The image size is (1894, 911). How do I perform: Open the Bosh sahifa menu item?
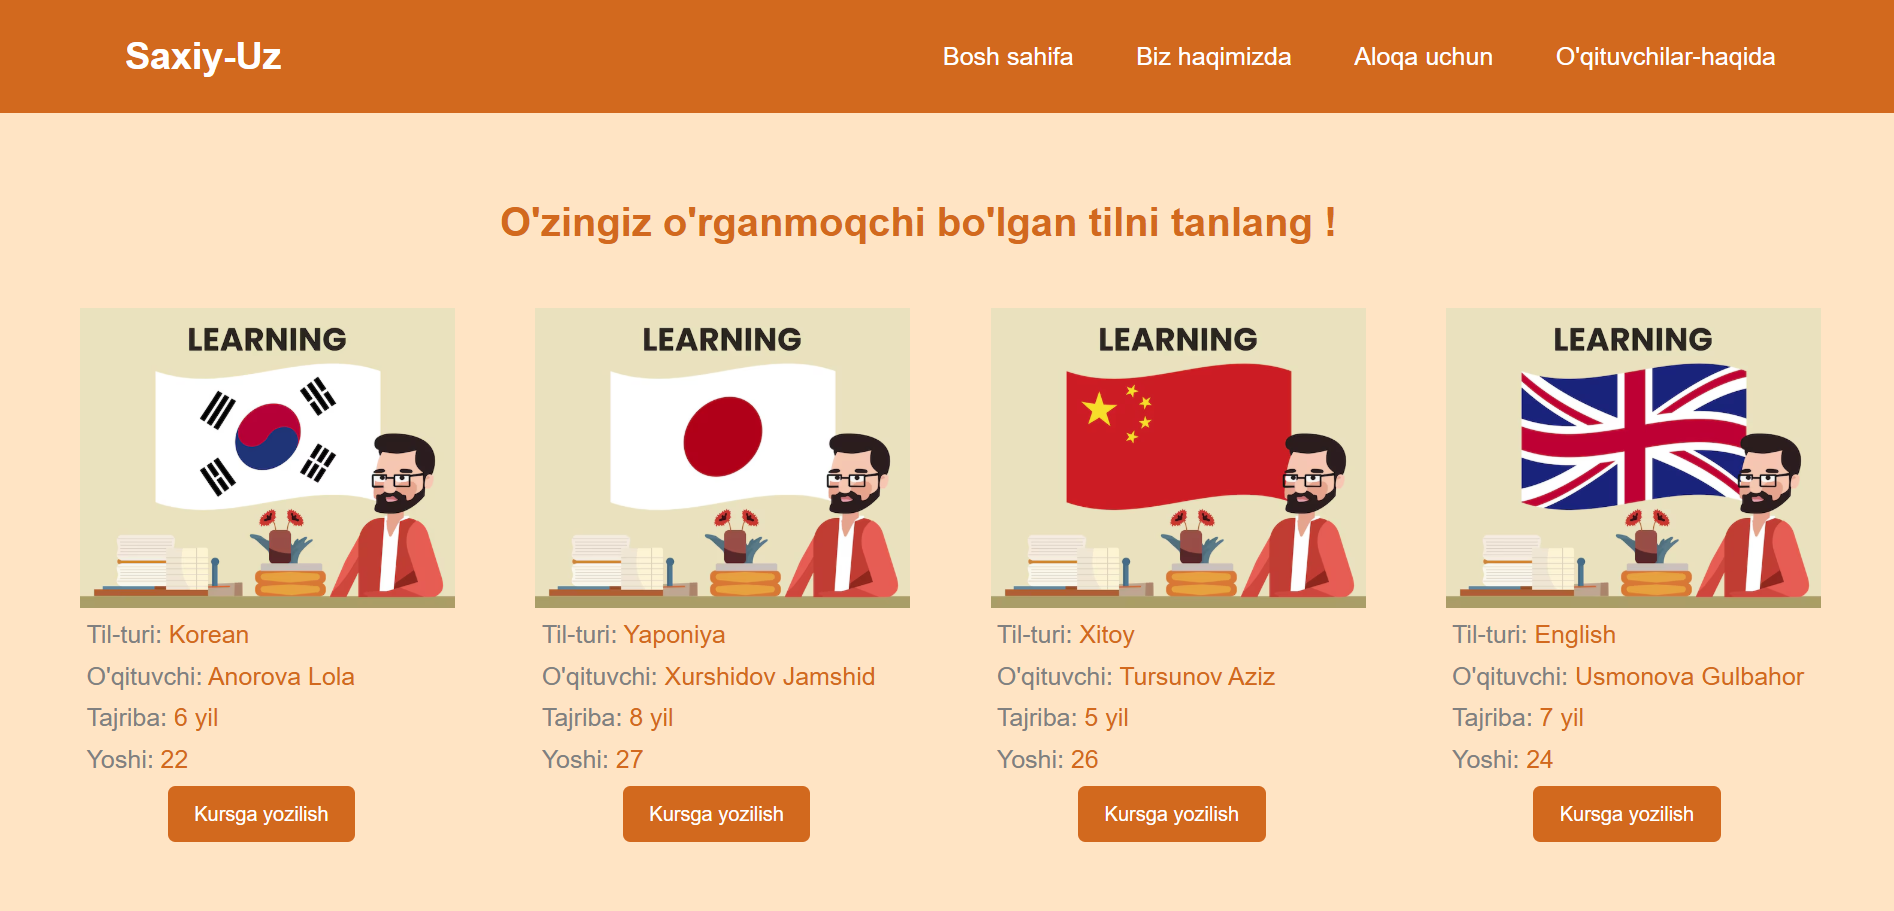[x=1008, y=57]
